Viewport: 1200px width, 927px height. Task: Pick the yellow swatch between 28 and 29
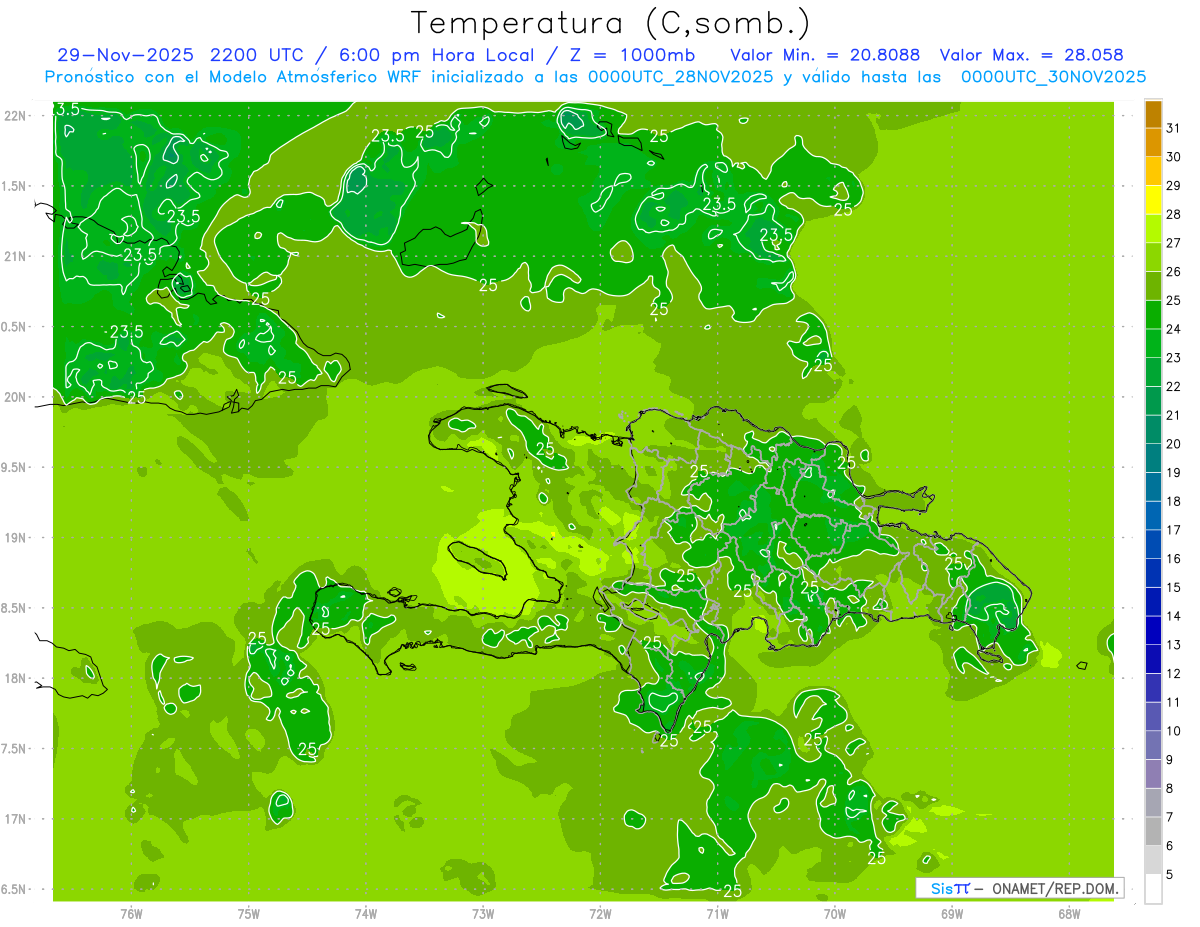1153,200
